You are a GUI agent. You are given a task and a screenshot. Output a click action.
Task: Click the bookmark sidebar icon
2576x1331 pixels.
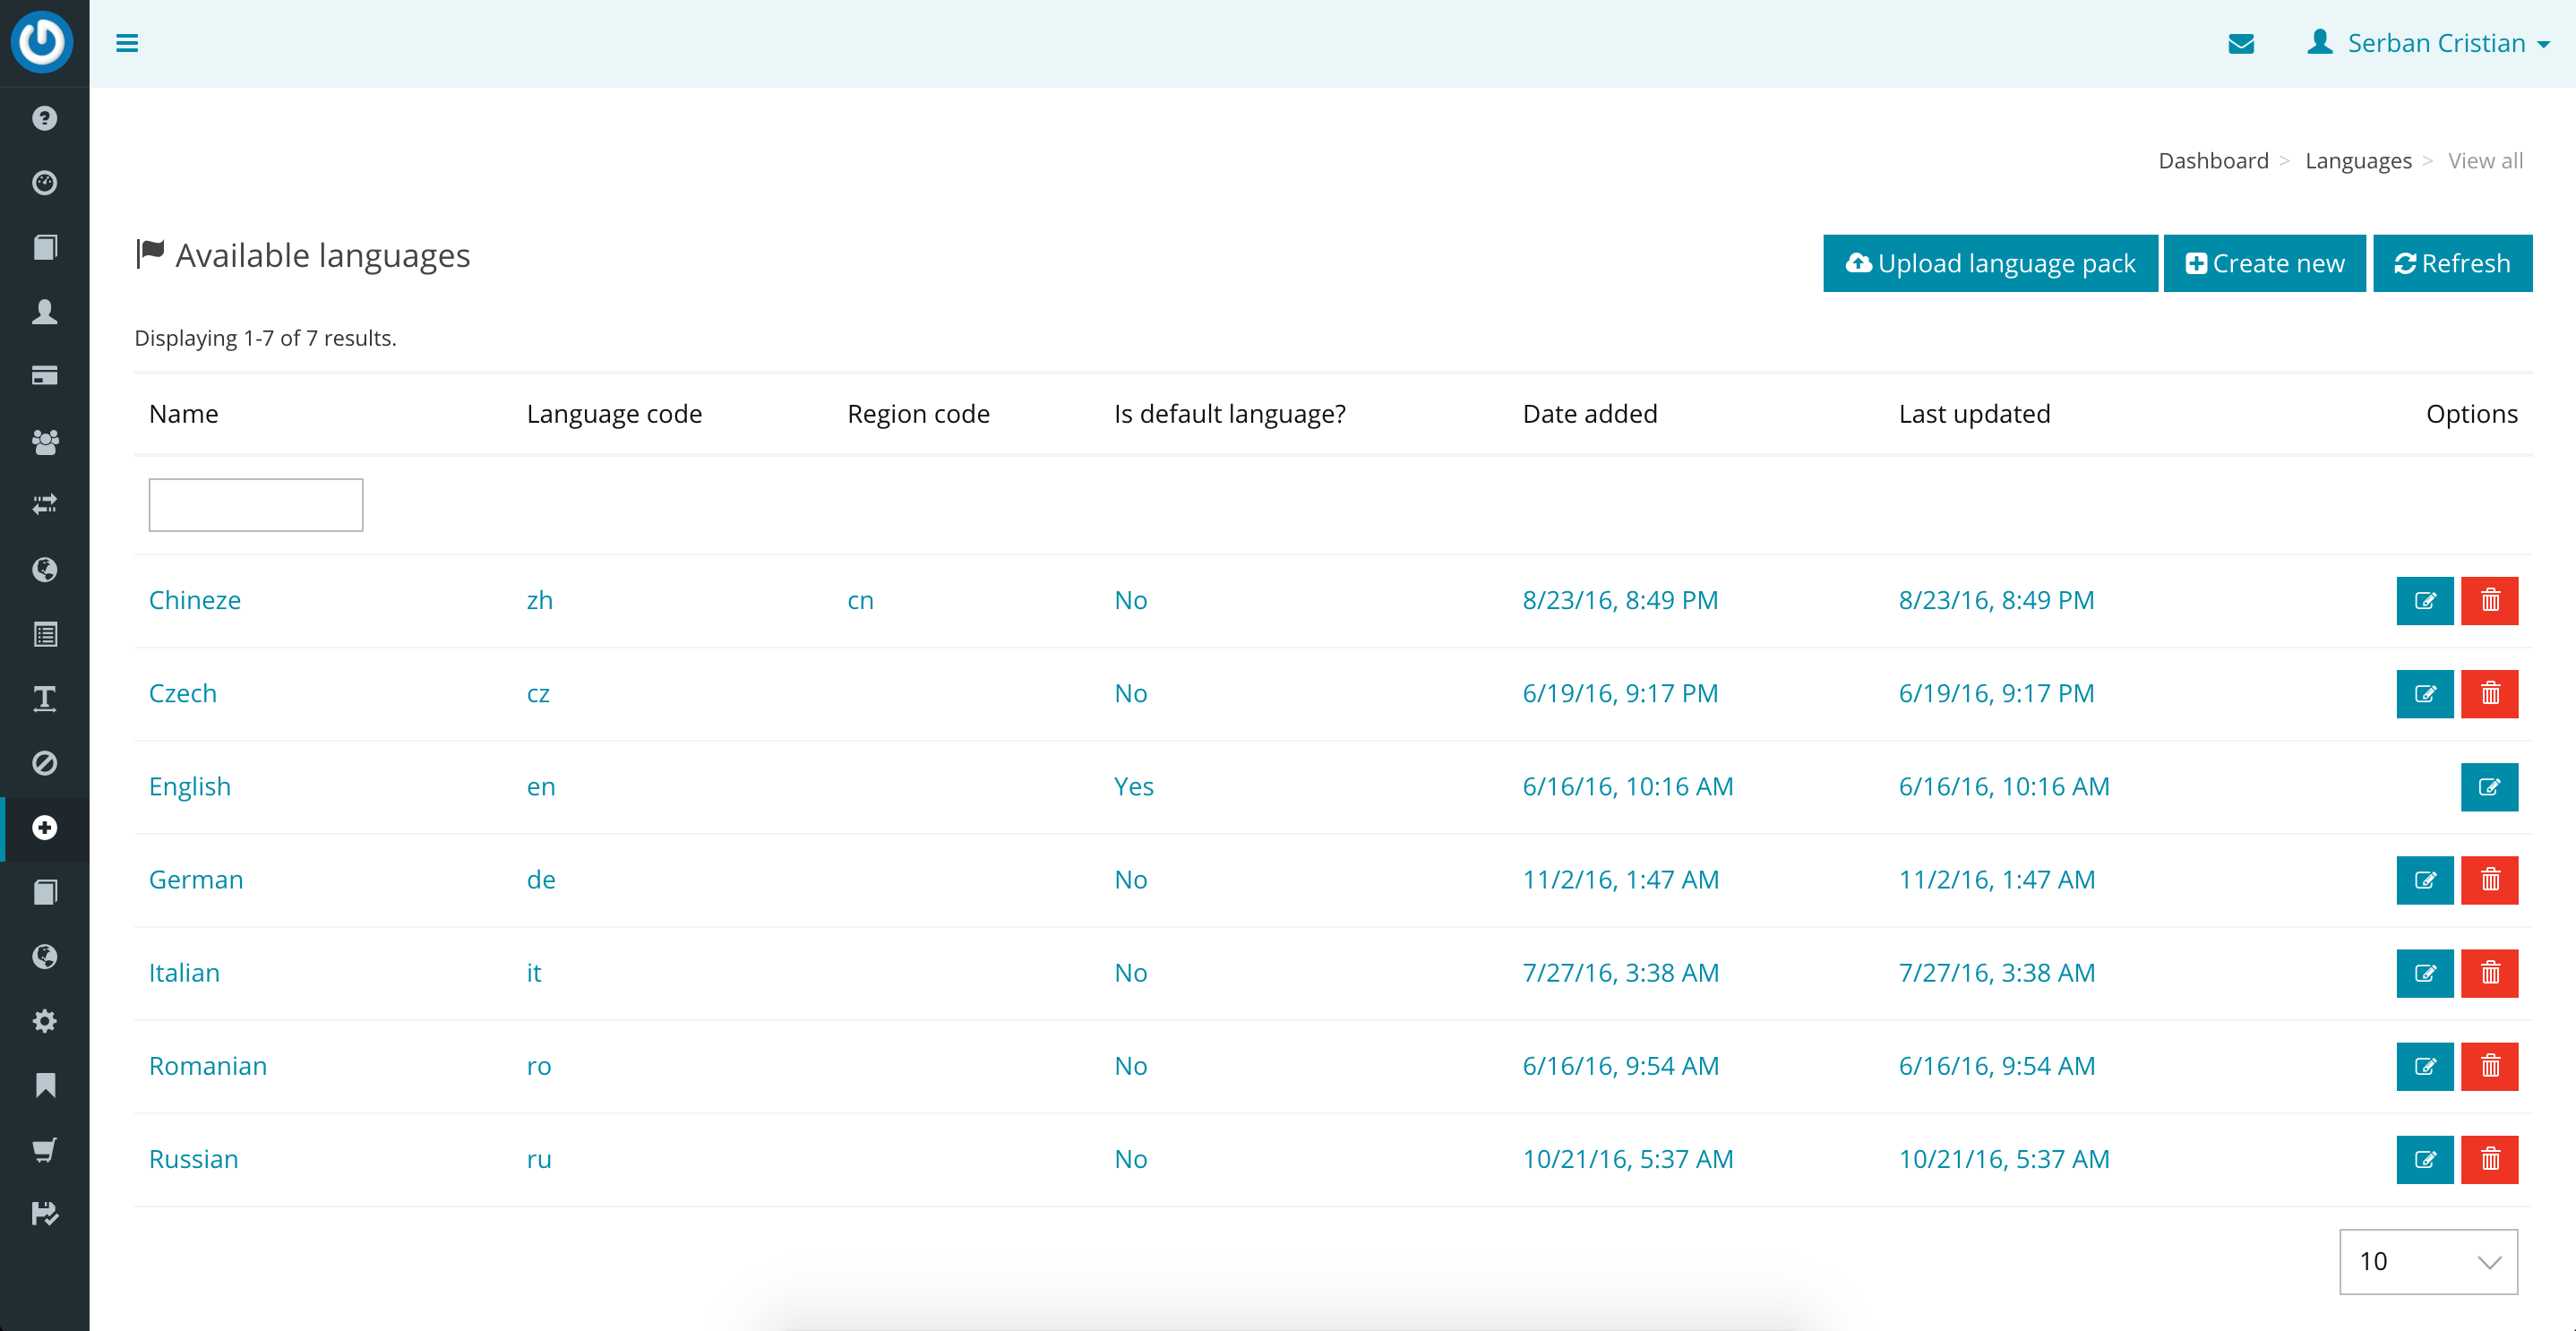click(x=44, y=1085)
